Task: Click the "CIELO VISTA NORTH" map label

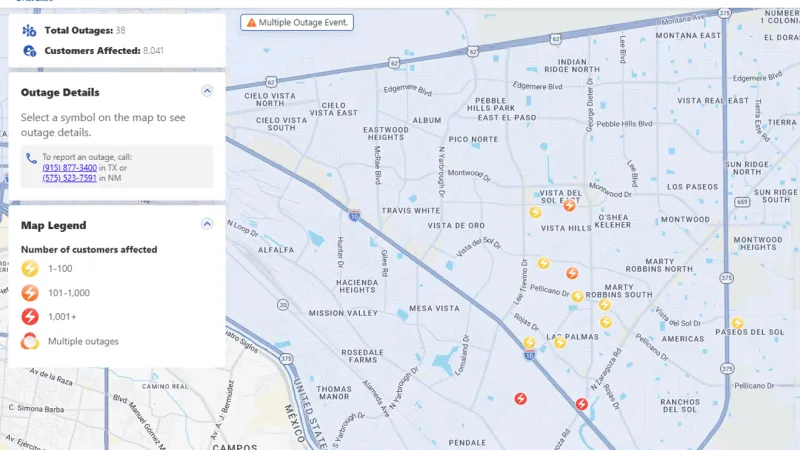Action: click(270, 99)
